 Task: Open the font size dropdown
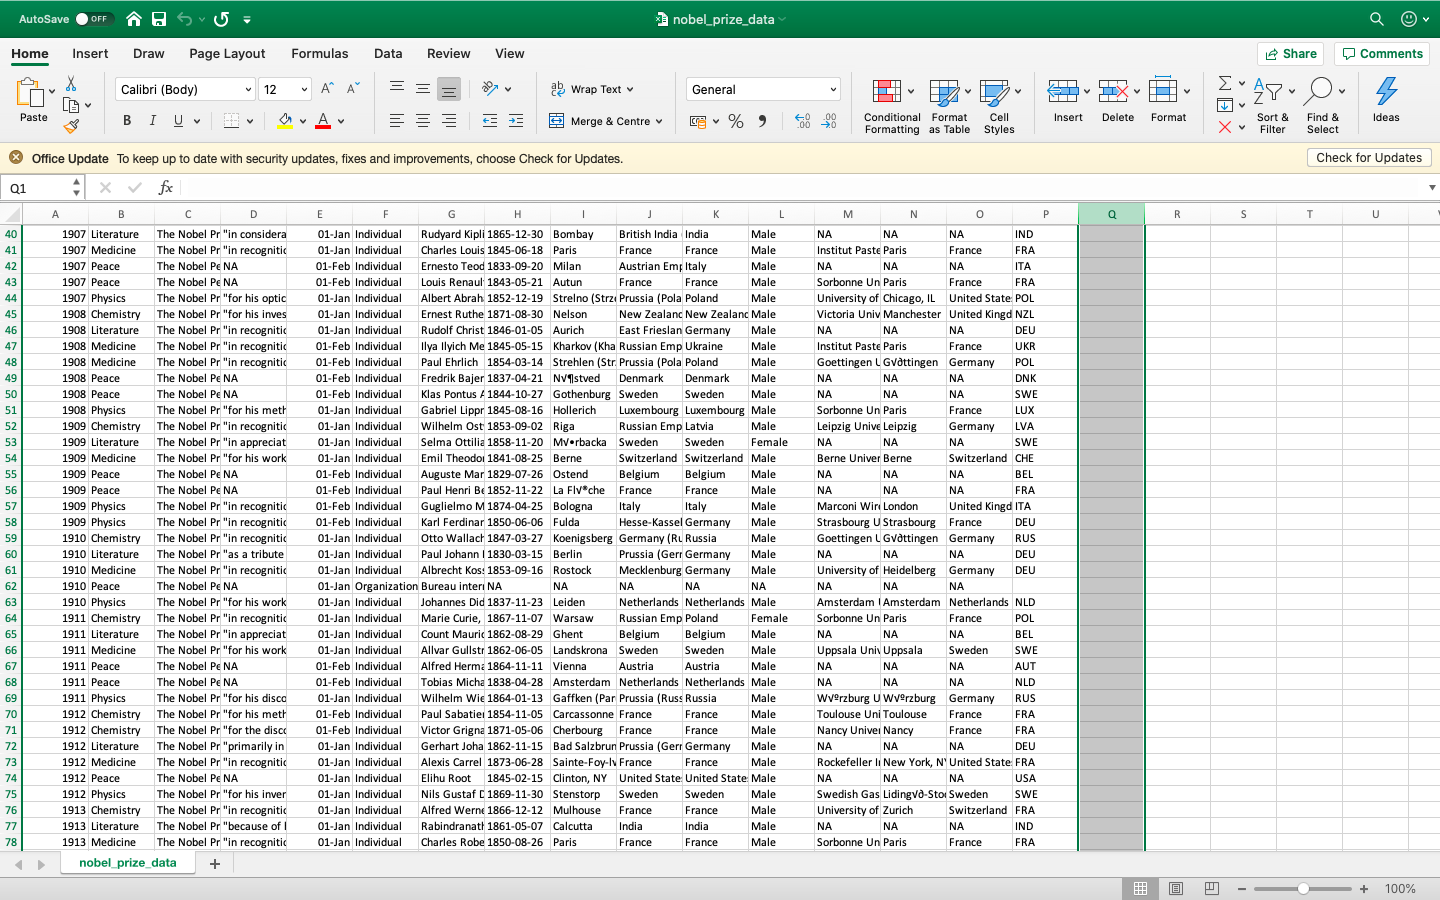302,89
